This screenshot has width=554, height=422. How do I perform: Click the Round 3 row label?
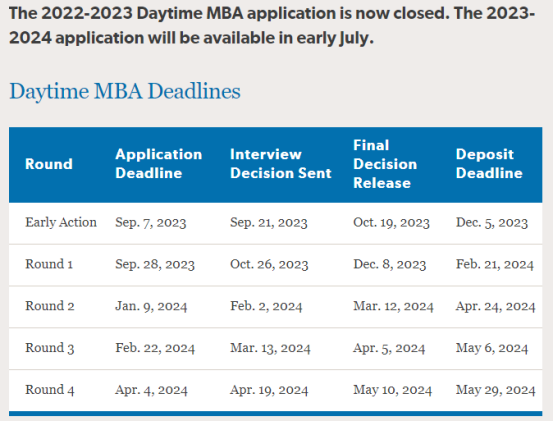pyautogui.click(x=50, y=348)
